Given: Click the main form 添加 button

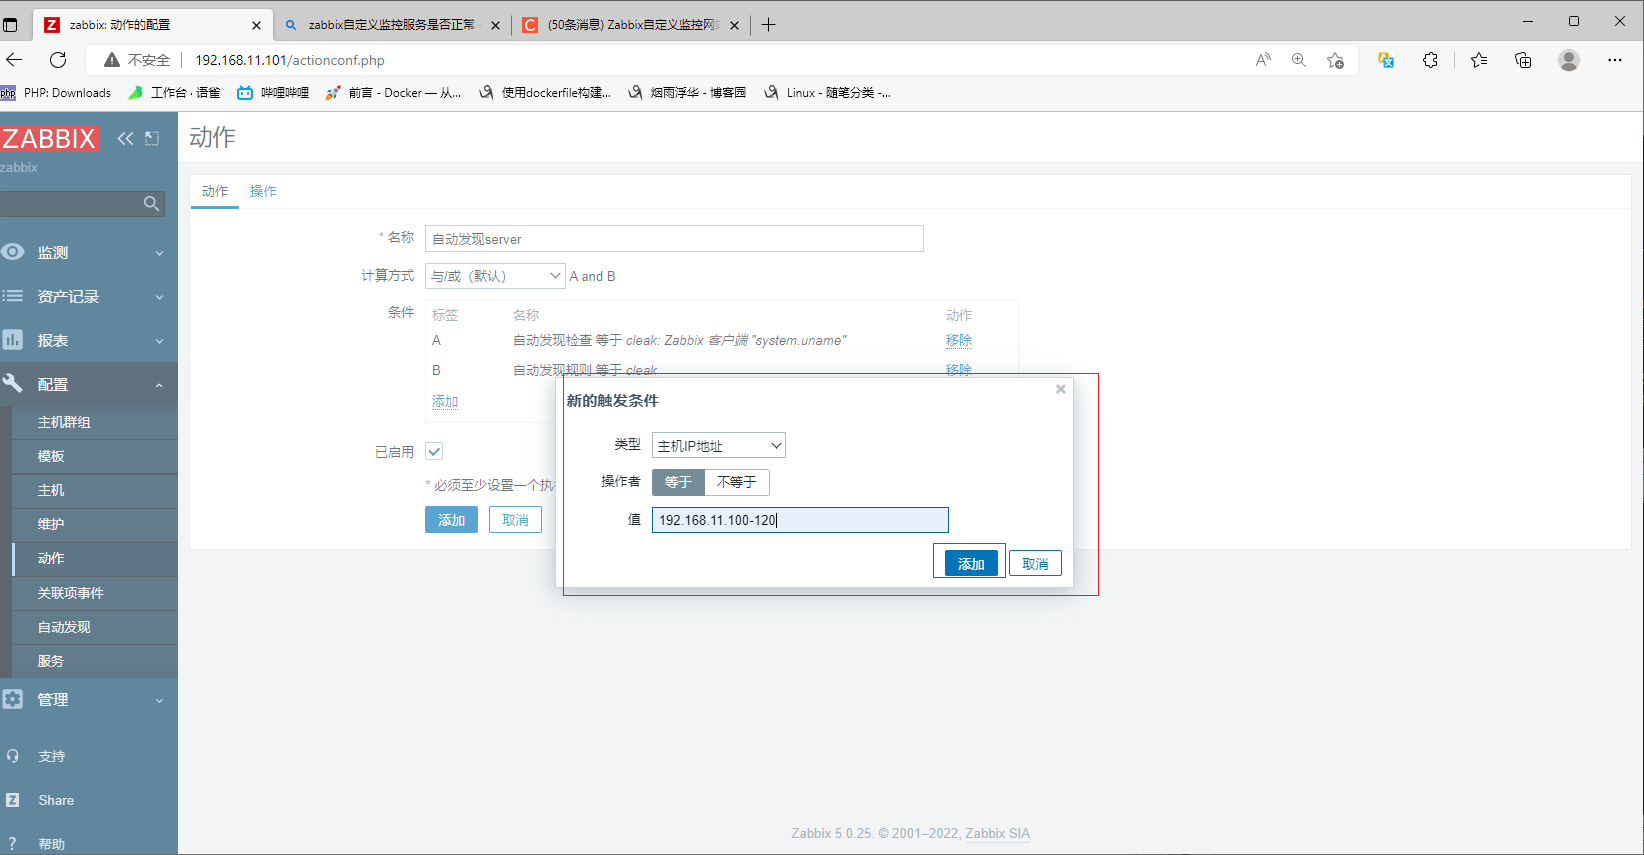Looking at the screenshot, I should tap(451, 520).
